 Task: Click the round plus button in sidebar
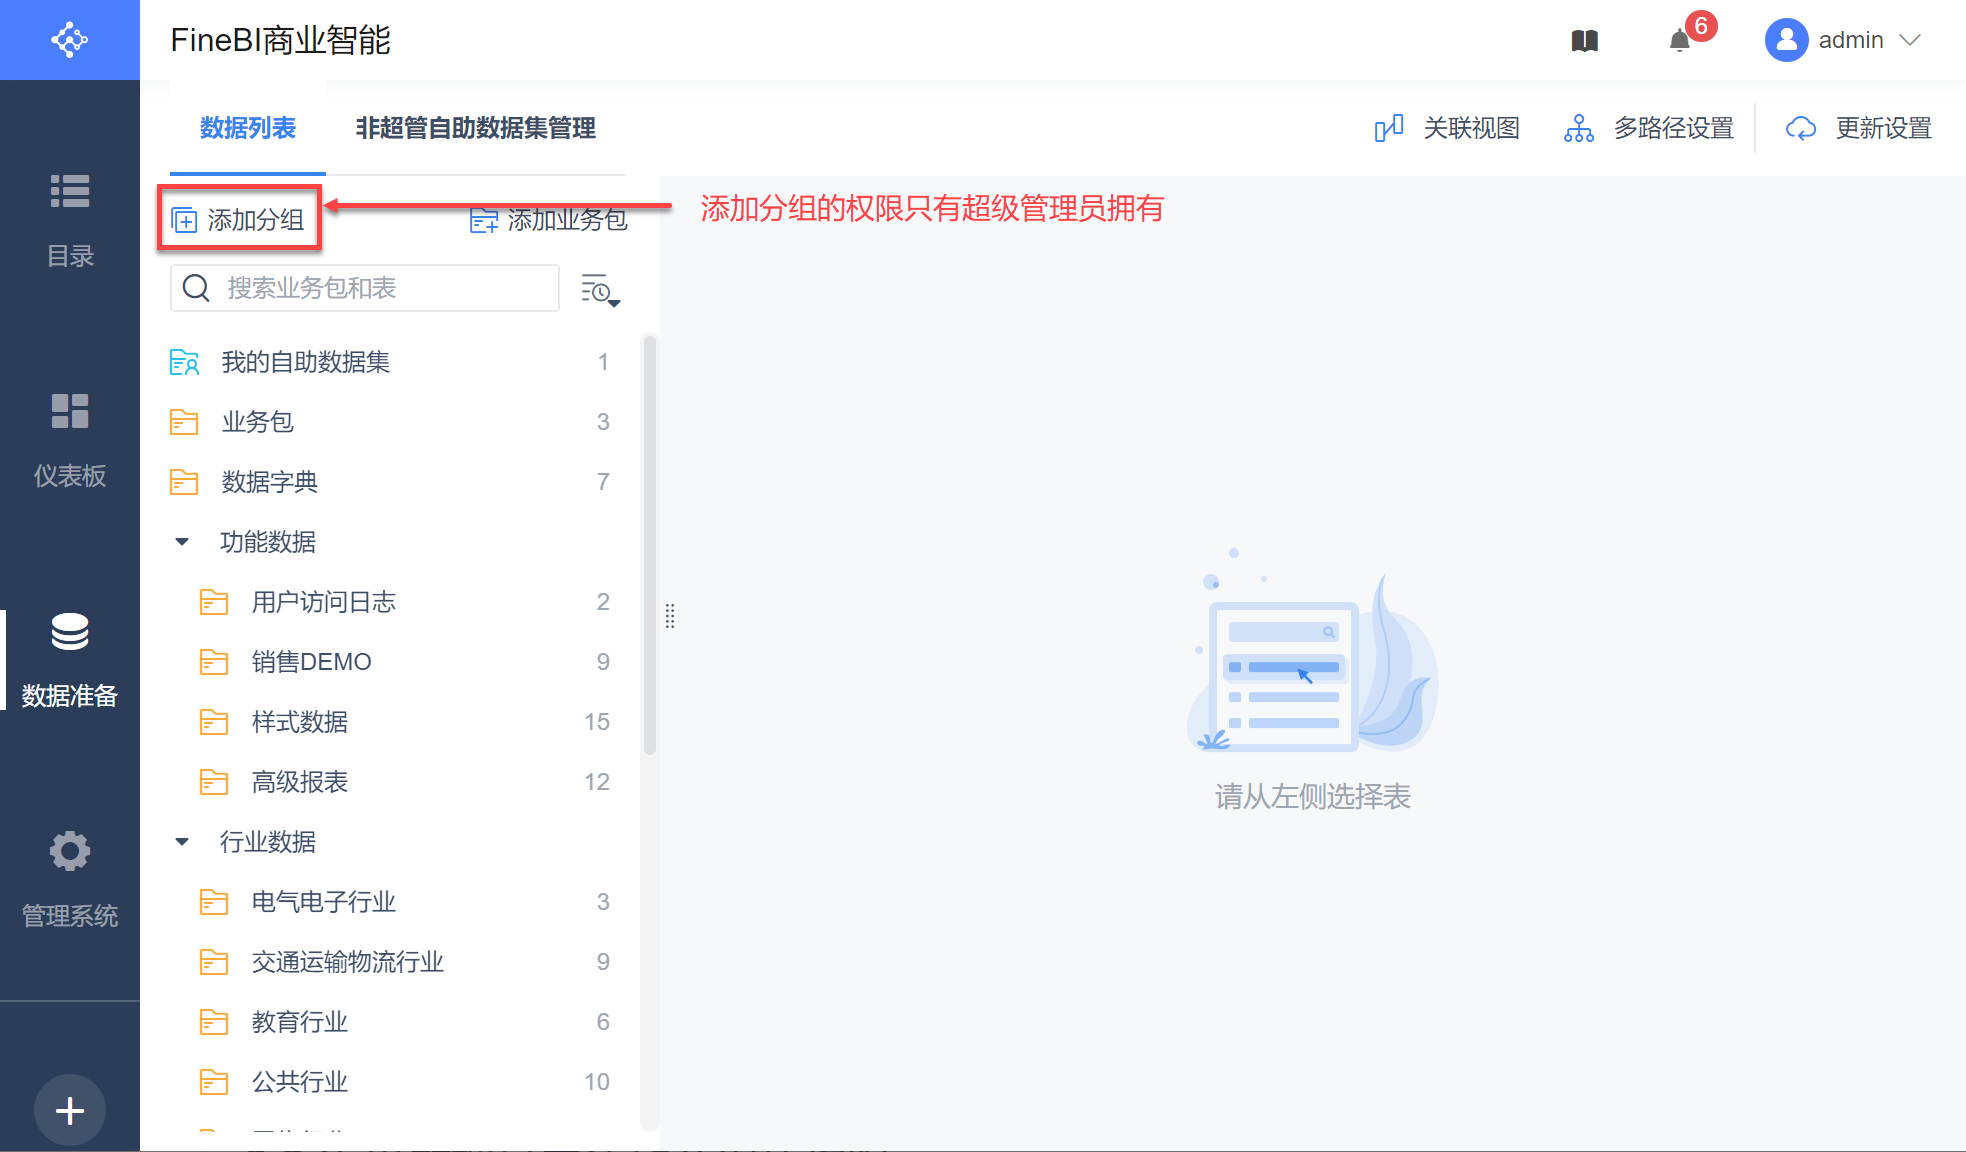click(x=70, y=1110)
